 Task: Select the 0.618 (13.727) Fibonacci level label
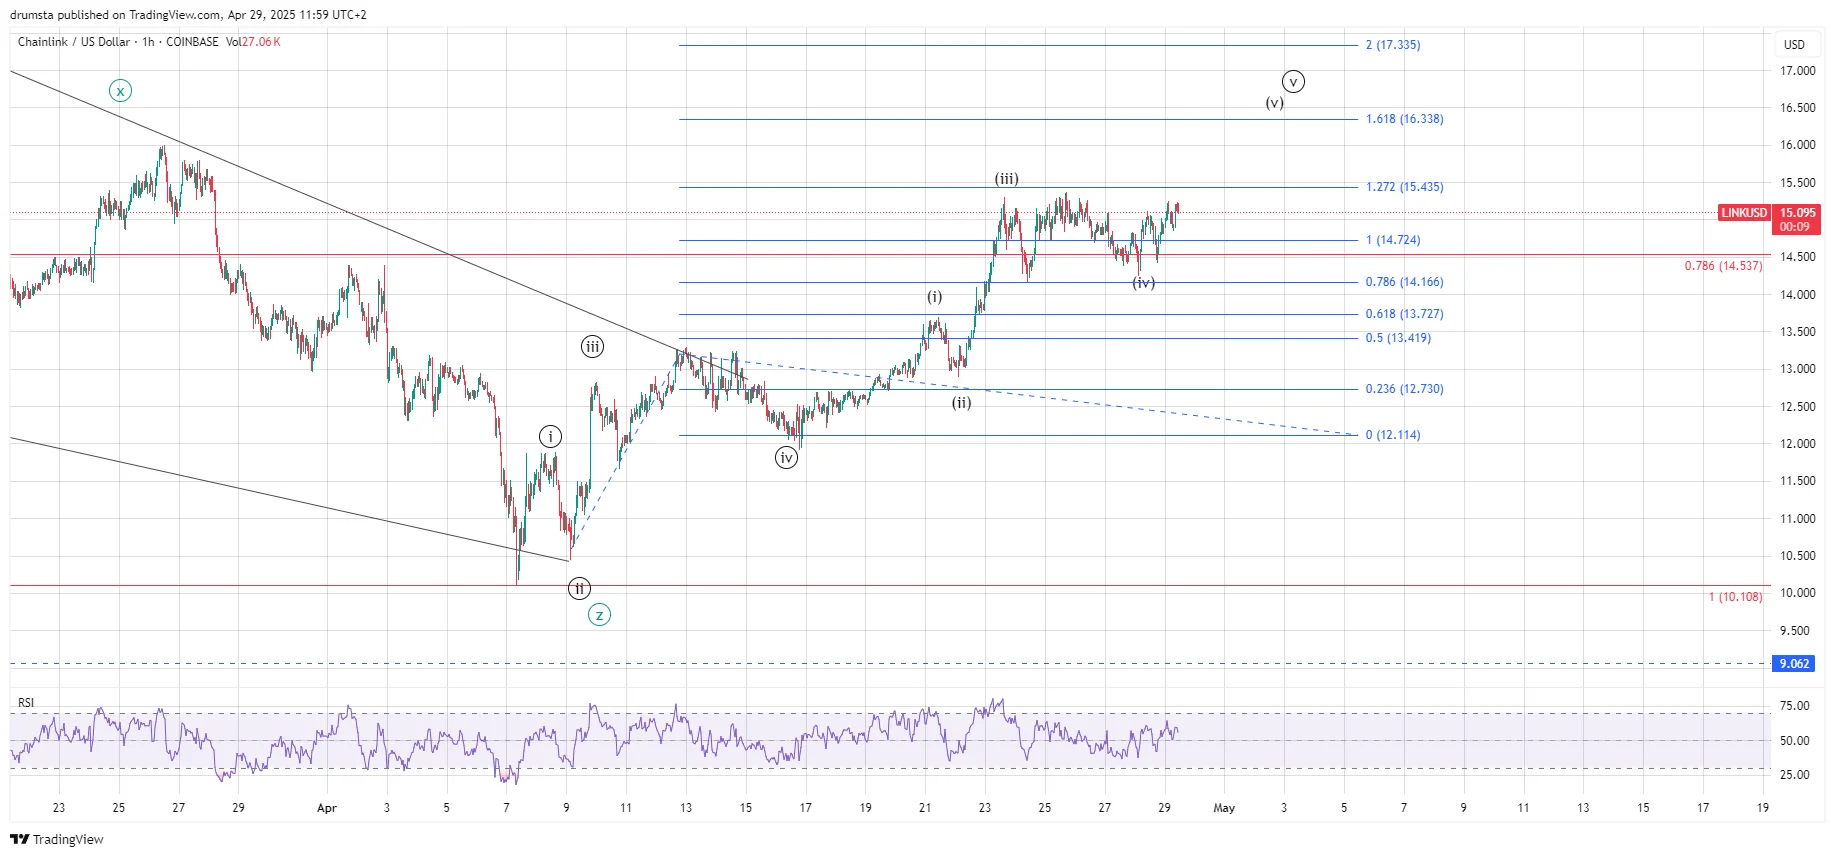1405,314
